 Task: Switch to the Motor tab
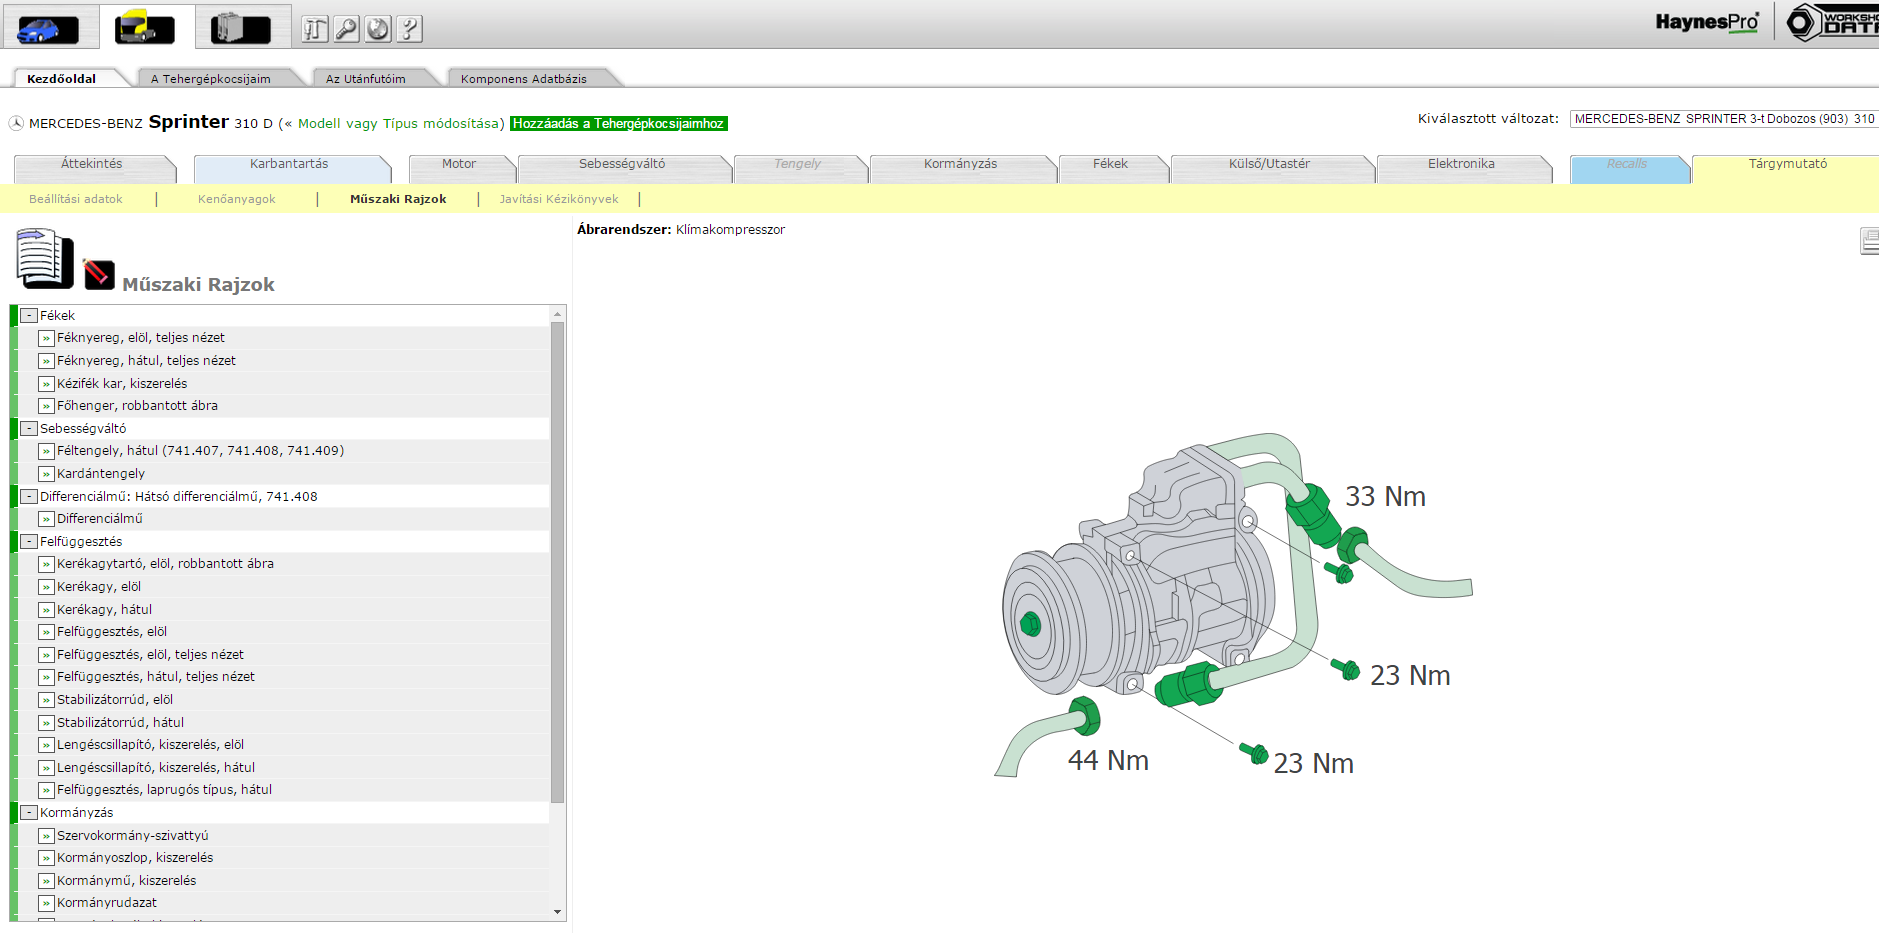tap(459, 164)
